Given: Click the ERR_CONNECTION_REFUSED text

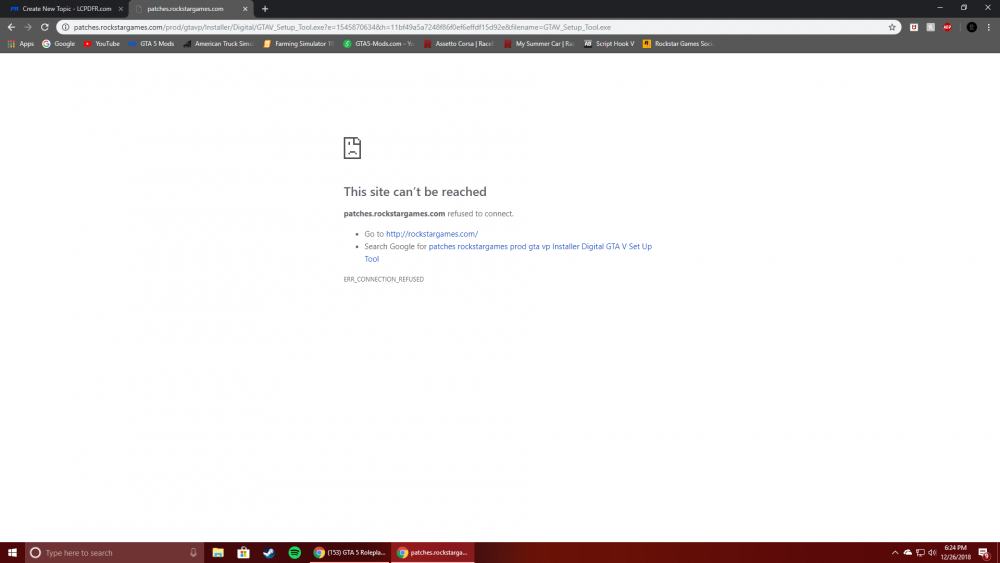Looking at the screenshot, I should (x=383, y=279).
